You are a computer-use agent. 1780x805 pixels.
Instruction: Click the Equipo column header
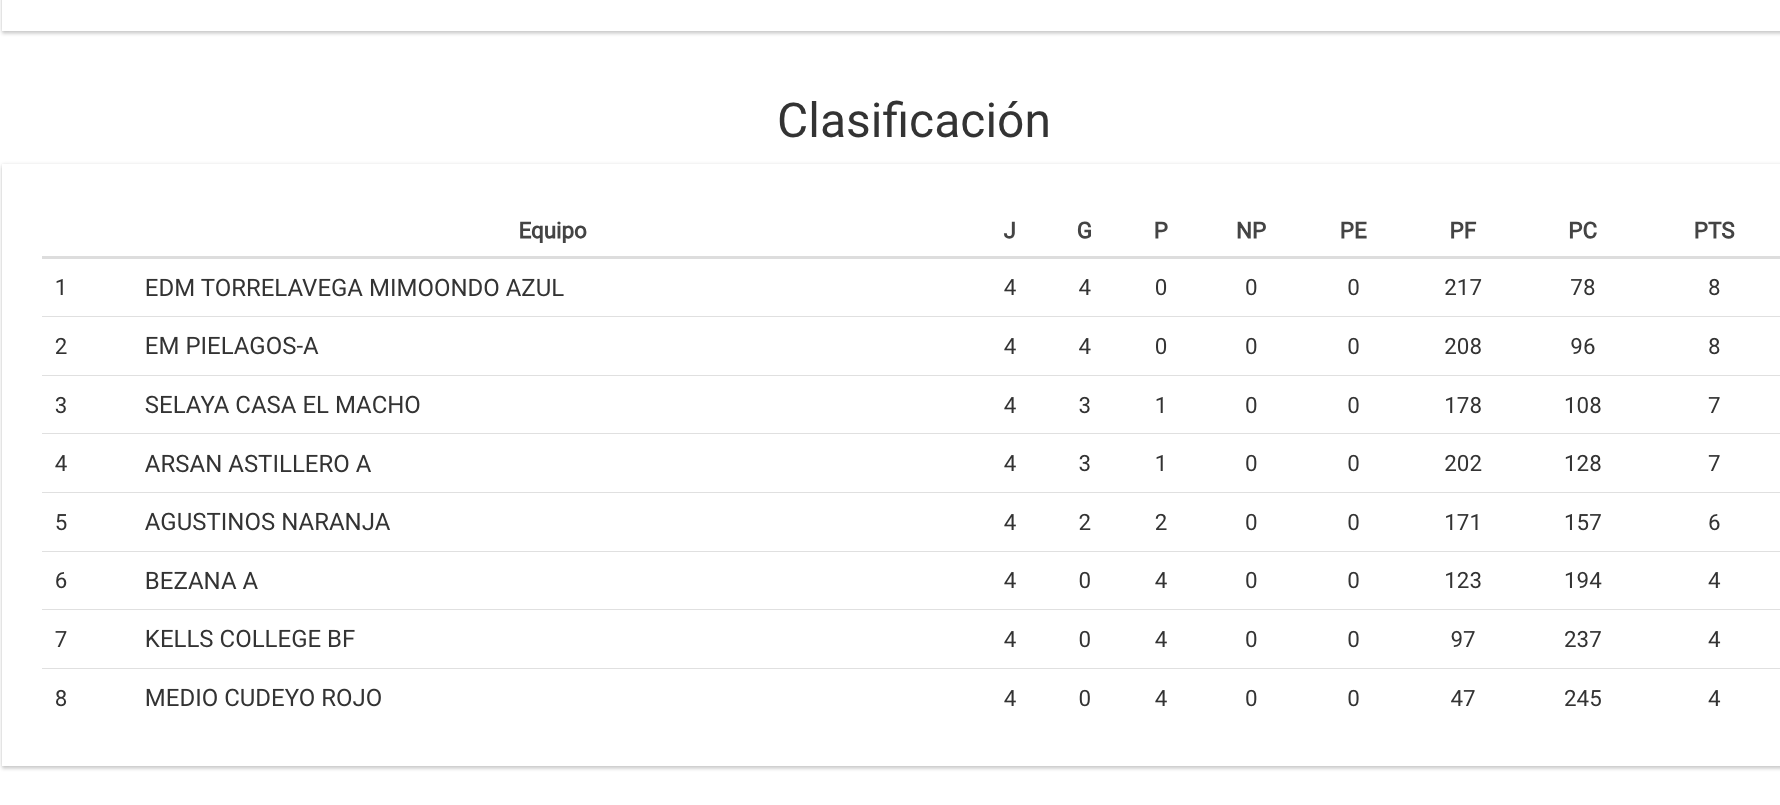click(552, 231)
